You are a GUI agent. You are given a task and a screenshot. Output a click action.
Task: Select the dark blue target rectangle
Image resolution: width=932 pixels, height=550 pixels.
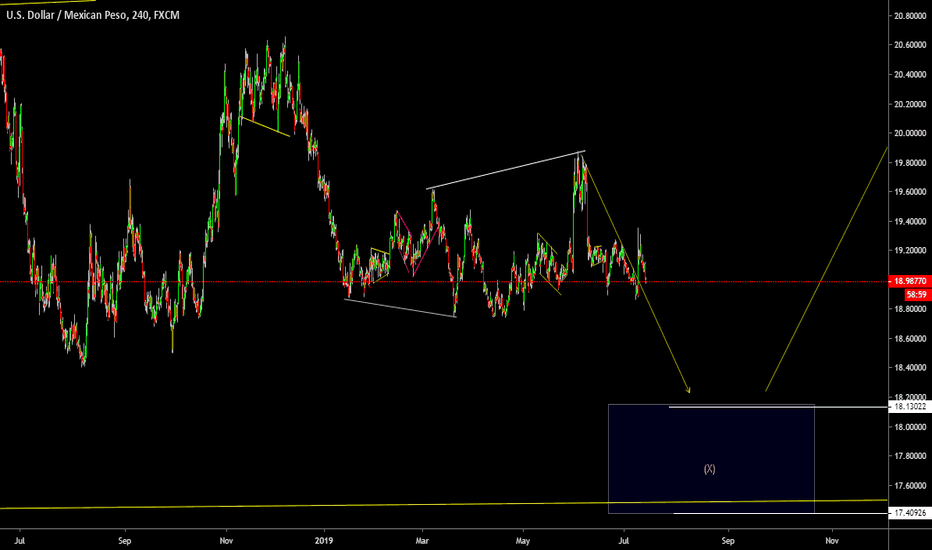point(711,458)
